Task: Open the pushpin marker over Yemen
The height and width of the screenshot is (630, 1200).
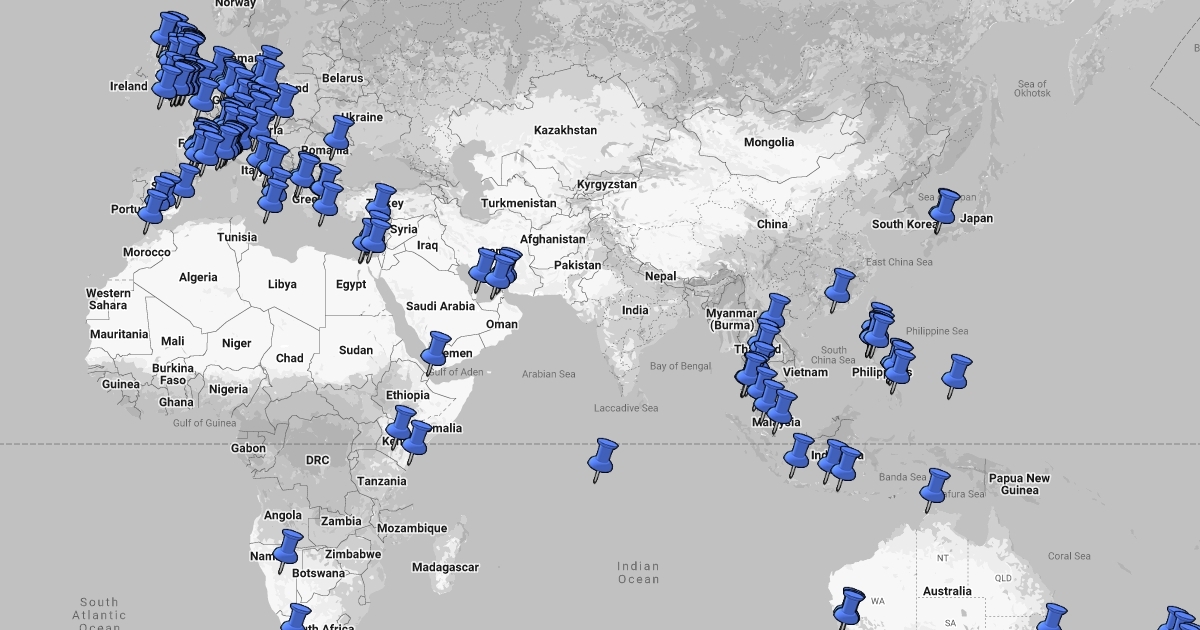Action: 436,351
